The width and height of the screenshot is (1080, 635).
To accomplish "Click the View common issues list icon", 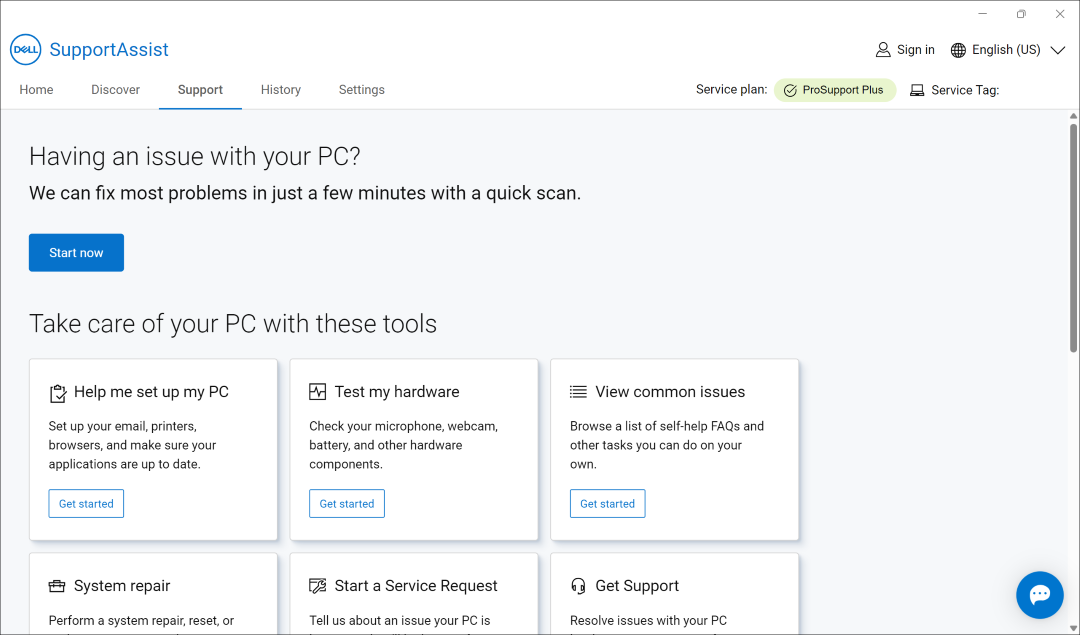I will [x=579, y=391].
